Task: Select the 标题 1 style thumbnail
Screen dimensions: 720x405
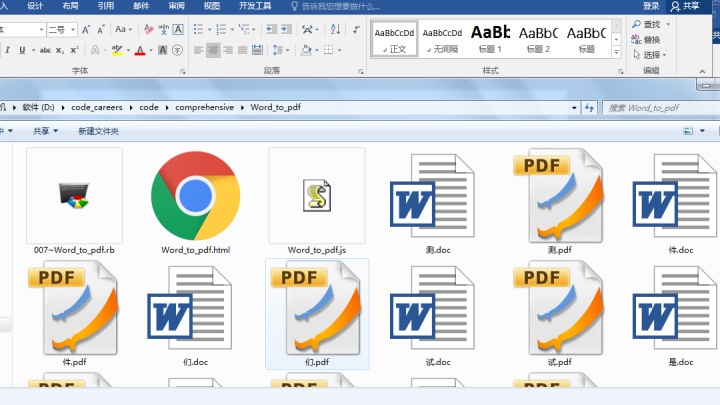Action: [490, 38]
